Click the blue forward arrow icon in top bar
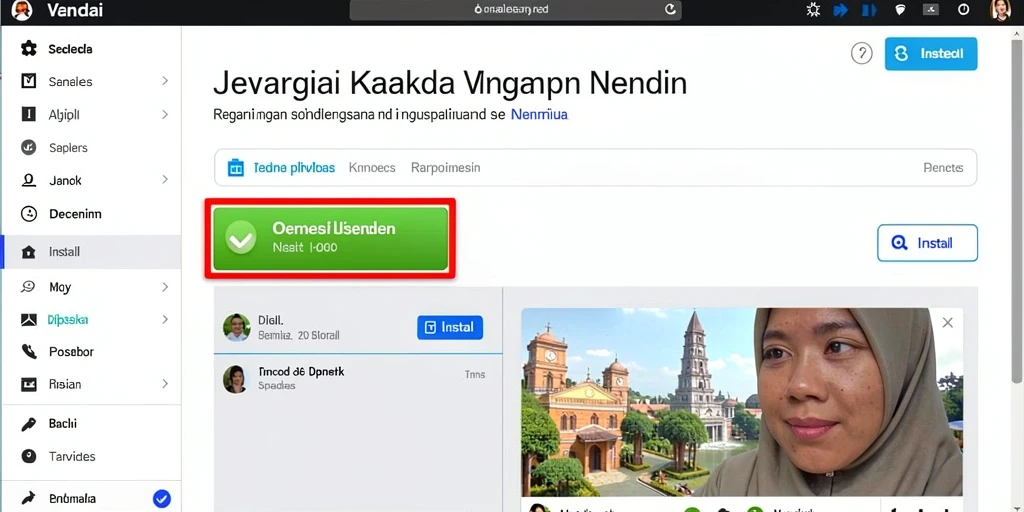 [x=841, y=10]
